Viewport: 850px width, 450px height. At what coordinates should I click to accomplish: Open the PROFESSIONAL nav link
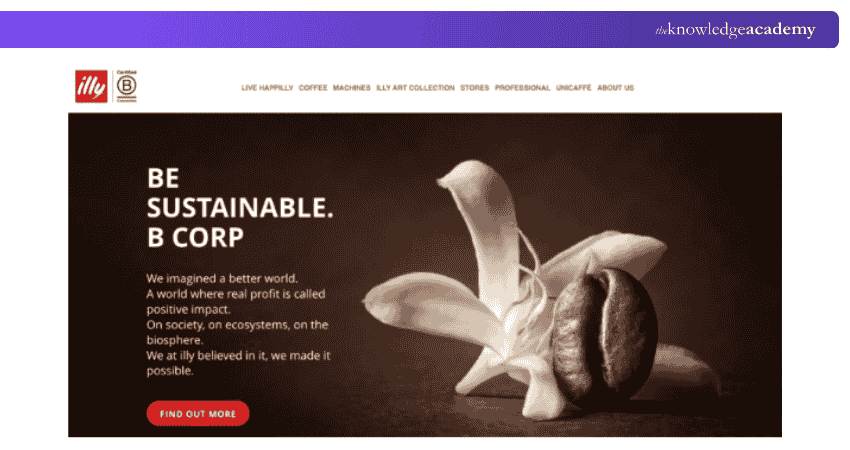(x=522, y=88)
